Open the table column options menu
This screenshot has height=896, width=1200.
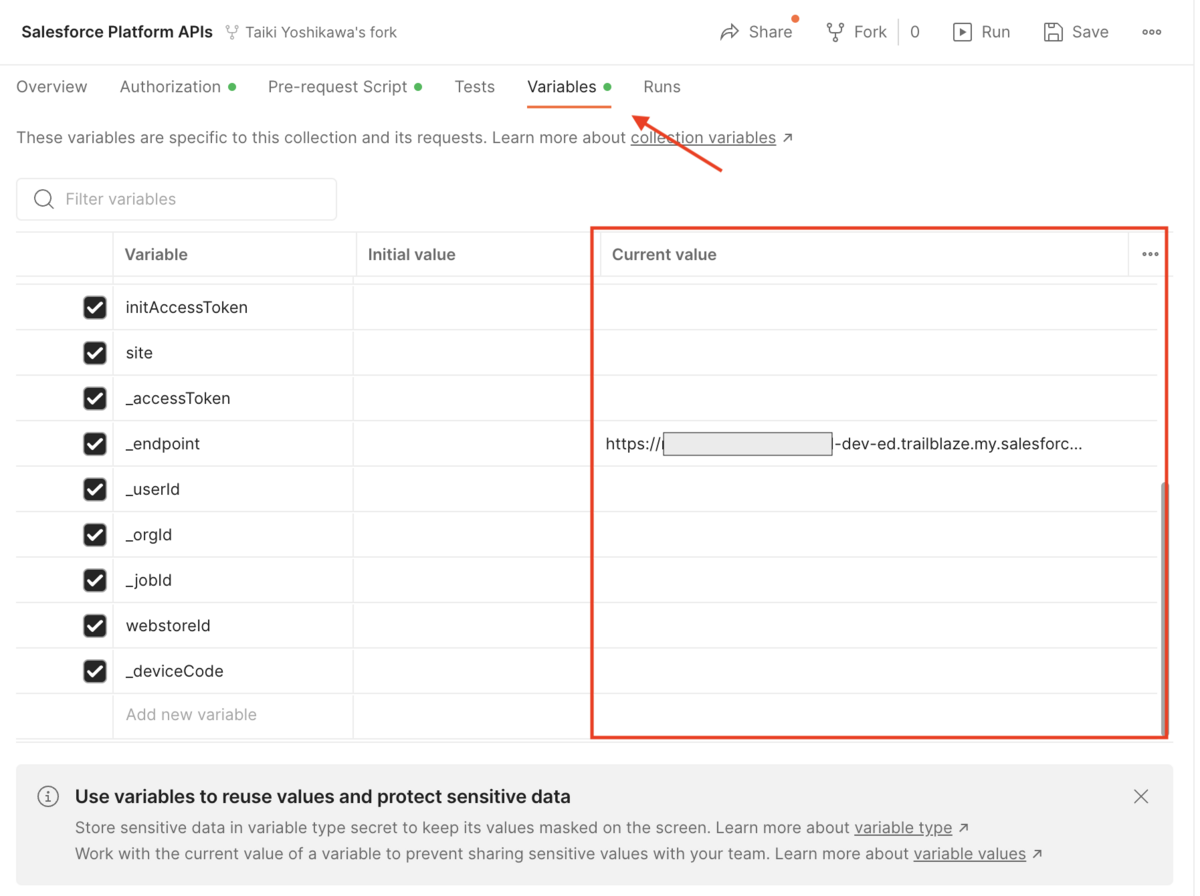[1150, 254]
